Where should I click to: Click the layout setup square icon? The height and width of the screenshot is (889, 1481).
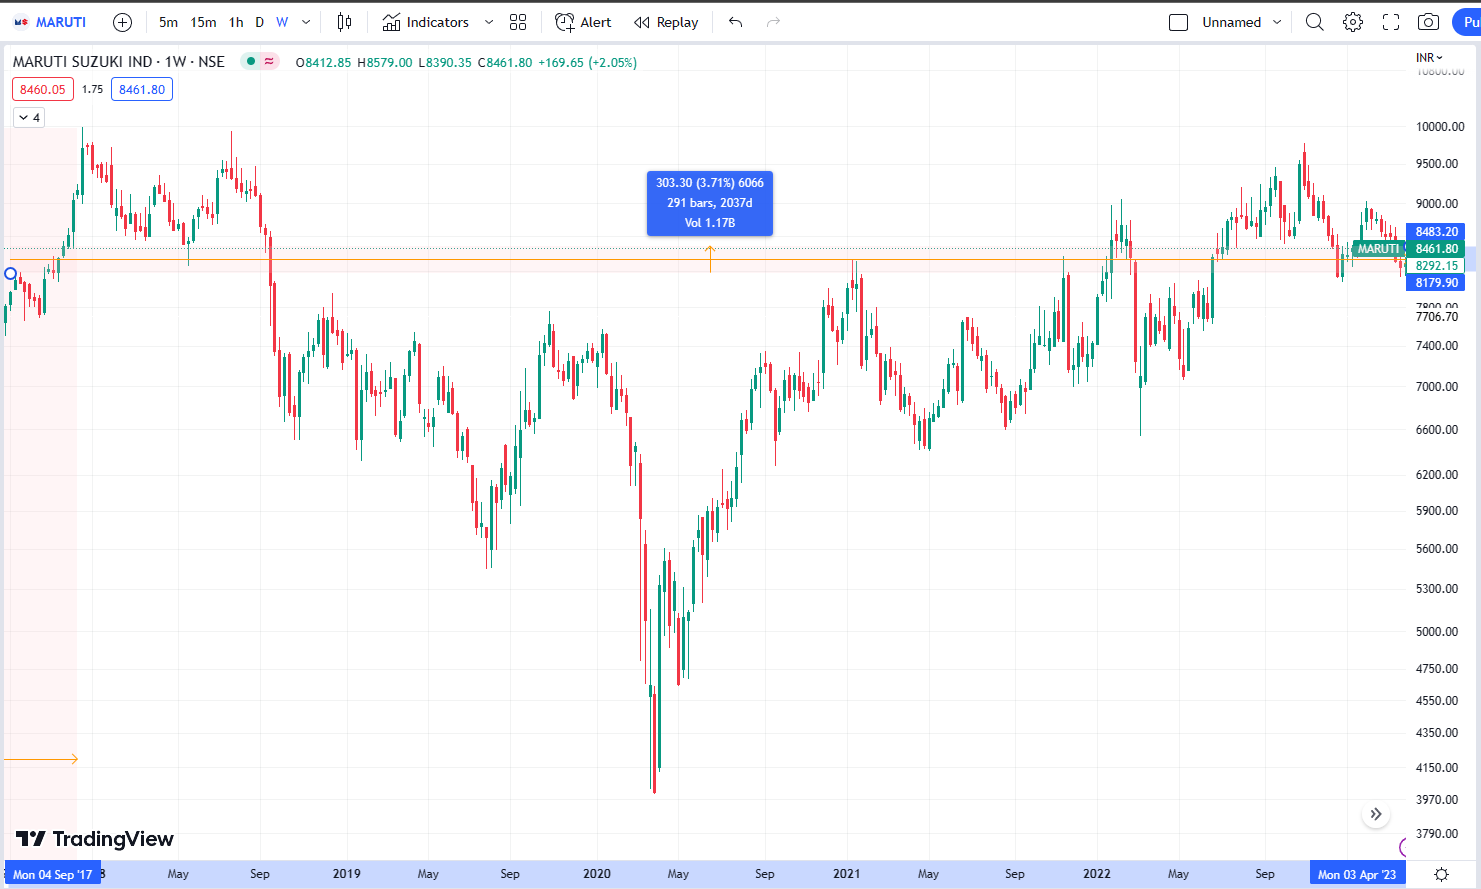(1179, 22)
